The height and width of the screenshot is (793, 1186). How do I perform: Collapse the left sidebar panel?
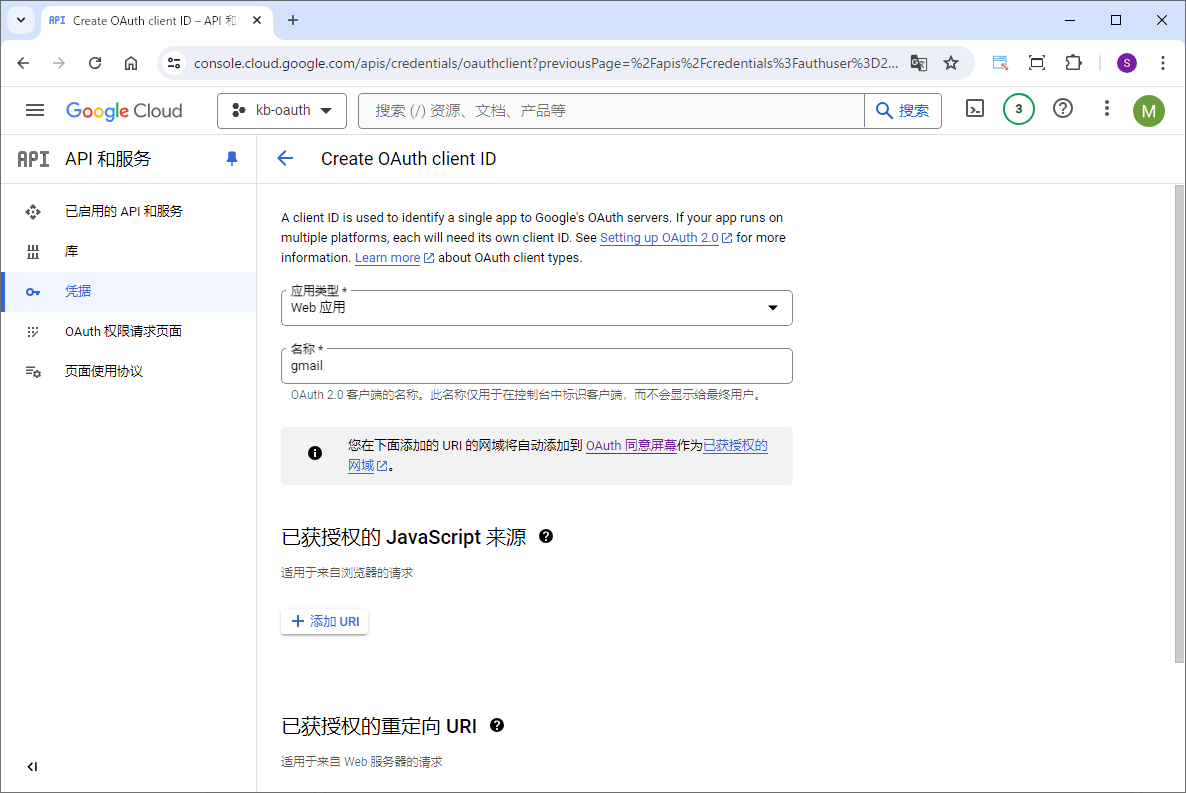32,767
